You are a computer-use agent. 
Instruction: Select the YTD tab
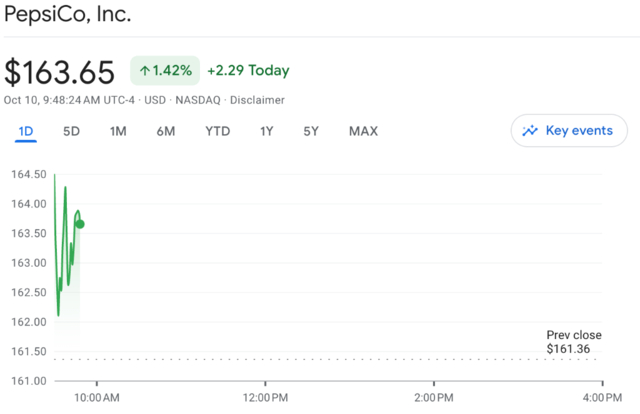coord(217,131)
